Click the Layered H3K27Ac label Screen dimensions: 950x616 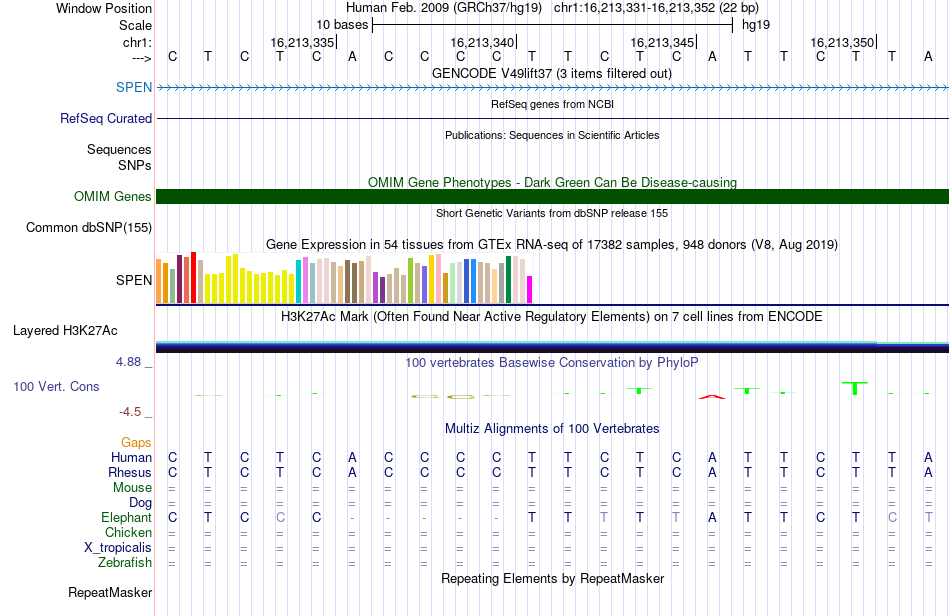pos(65,331)
